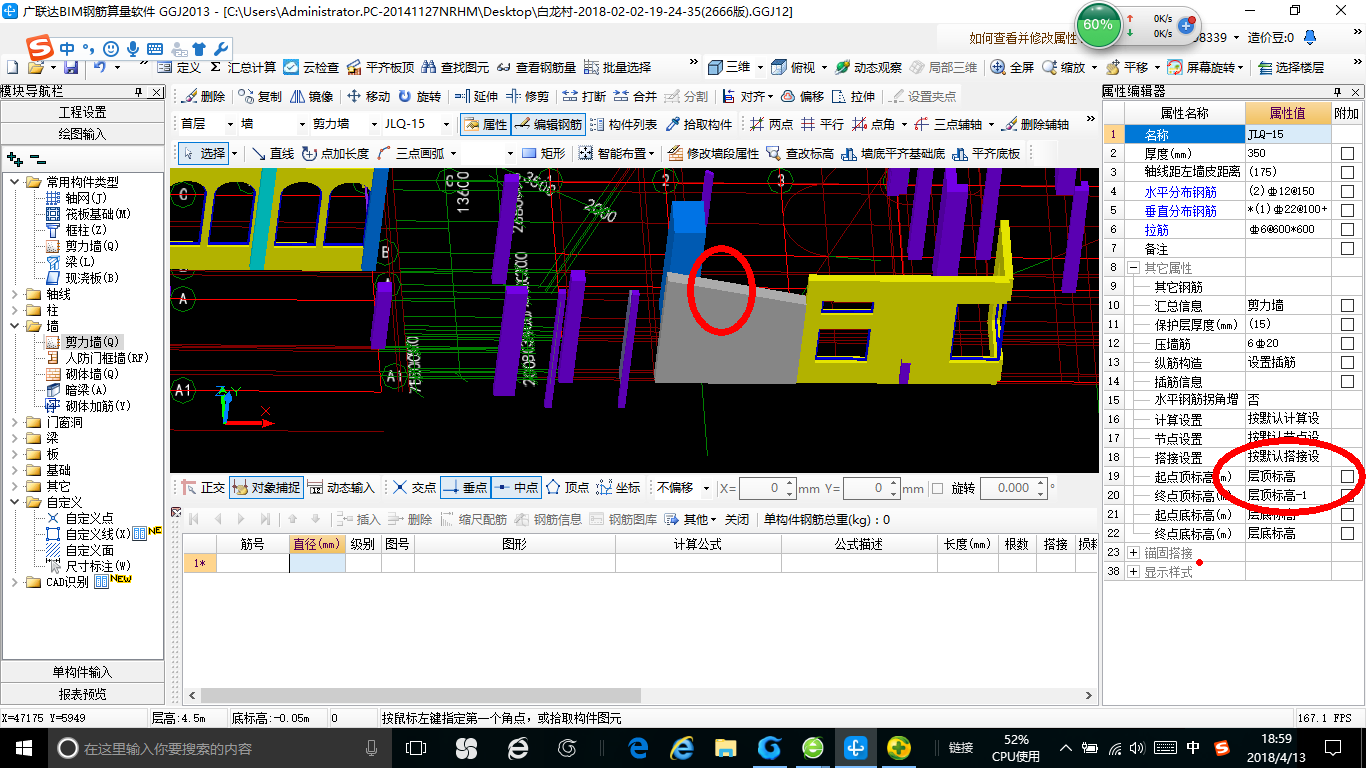This screenshot has width=1366, height=768.
Task: Expand the 门窗洞 tree node
Action: [16, 422]
